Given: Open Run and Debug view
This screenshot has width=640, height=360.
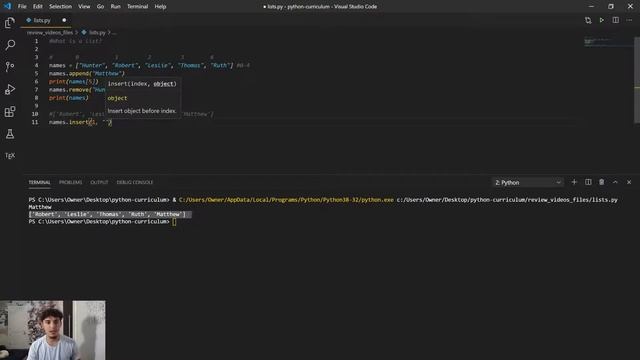Looking at the screenshot, I should tap(10, 89).
